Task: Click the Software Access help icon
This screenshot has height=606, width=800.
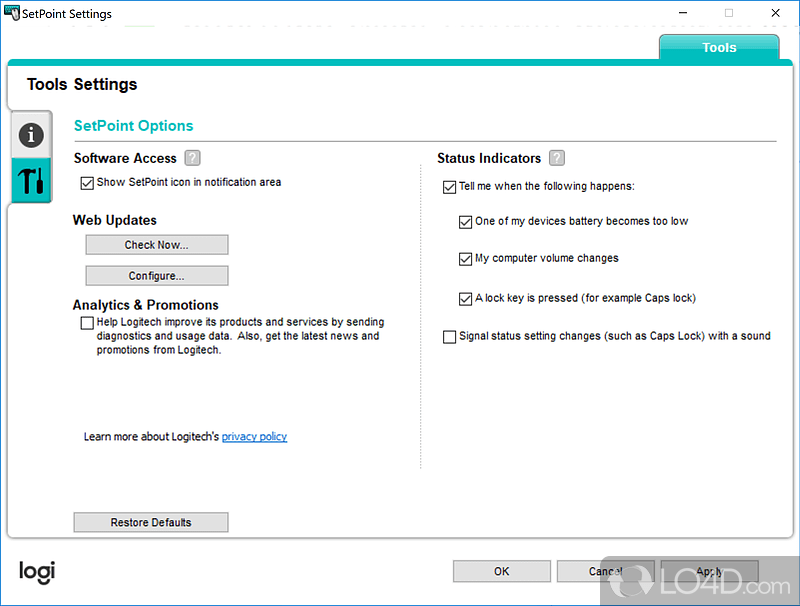Action: [192, 158]
